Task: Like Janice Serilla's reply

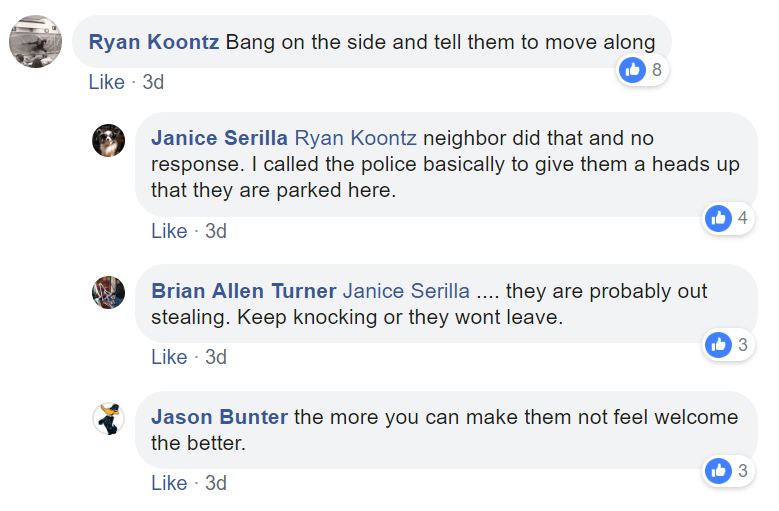Action: point(169,231)
